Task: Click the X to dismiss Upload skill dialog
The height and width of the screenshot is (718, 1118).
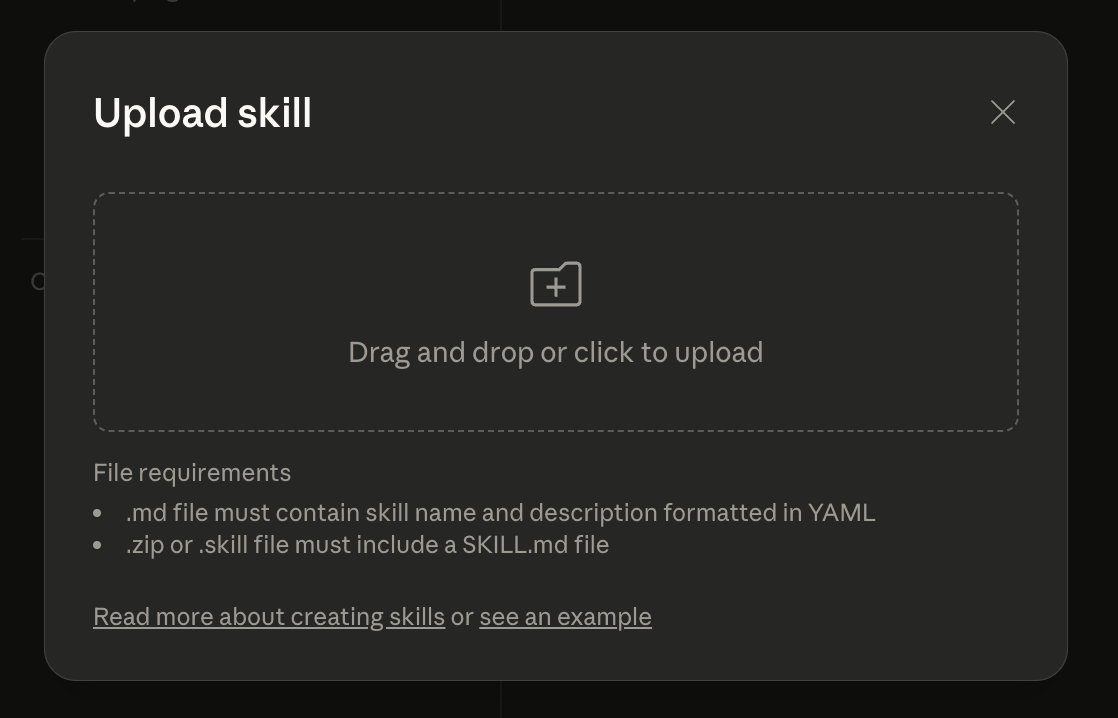Action: tap(1002, 112)
